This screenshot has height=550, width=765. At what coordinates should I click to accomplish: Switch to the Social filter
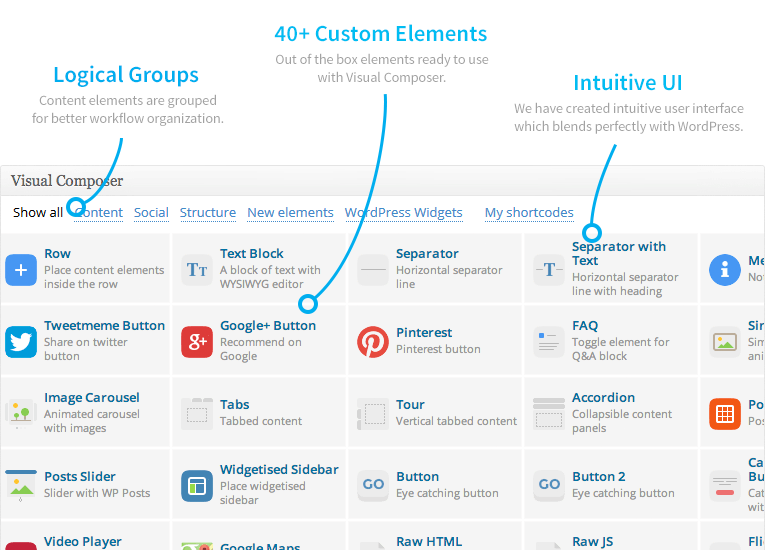151,213
